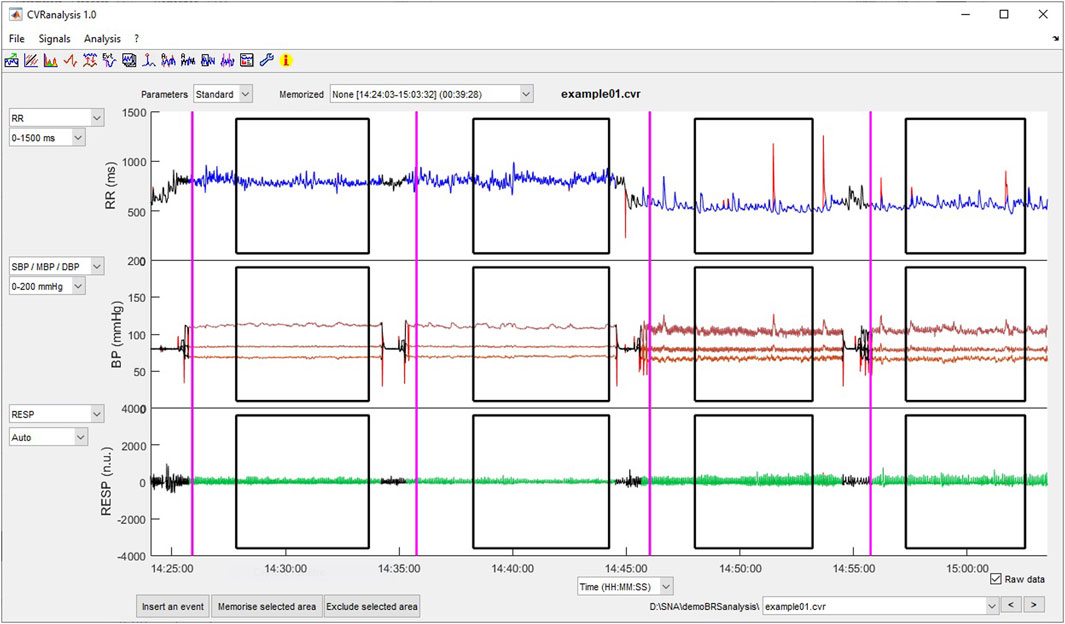Screen dimensions: 1065x624
Task: Click the 14:55:00 time axis label
Action: pos(854,568)
